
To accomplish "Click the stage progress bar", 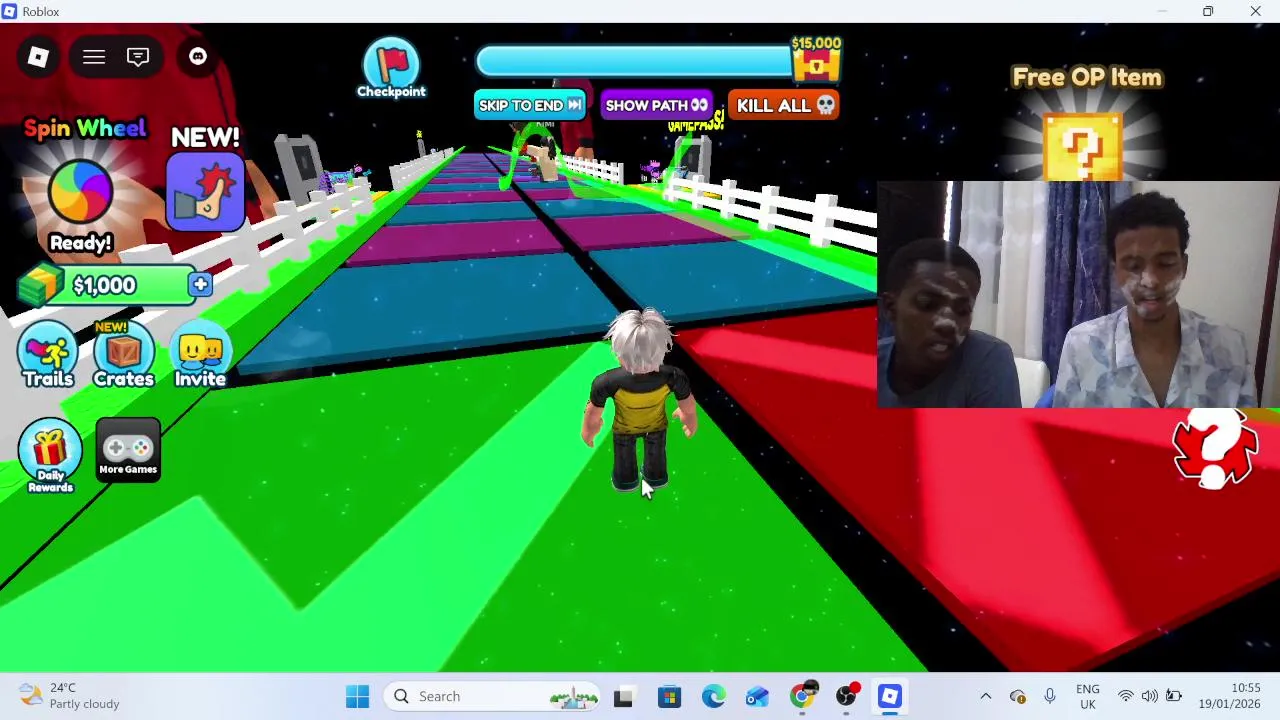I will [x=636, y=62].
